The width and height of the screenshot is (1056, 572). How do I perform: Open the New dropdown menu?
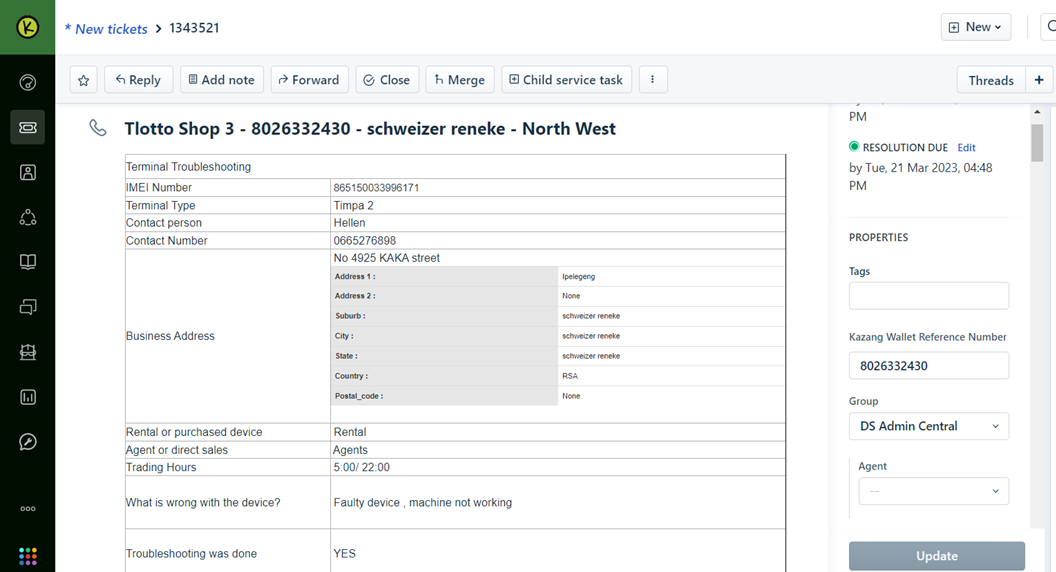click(x=976, y=27)
